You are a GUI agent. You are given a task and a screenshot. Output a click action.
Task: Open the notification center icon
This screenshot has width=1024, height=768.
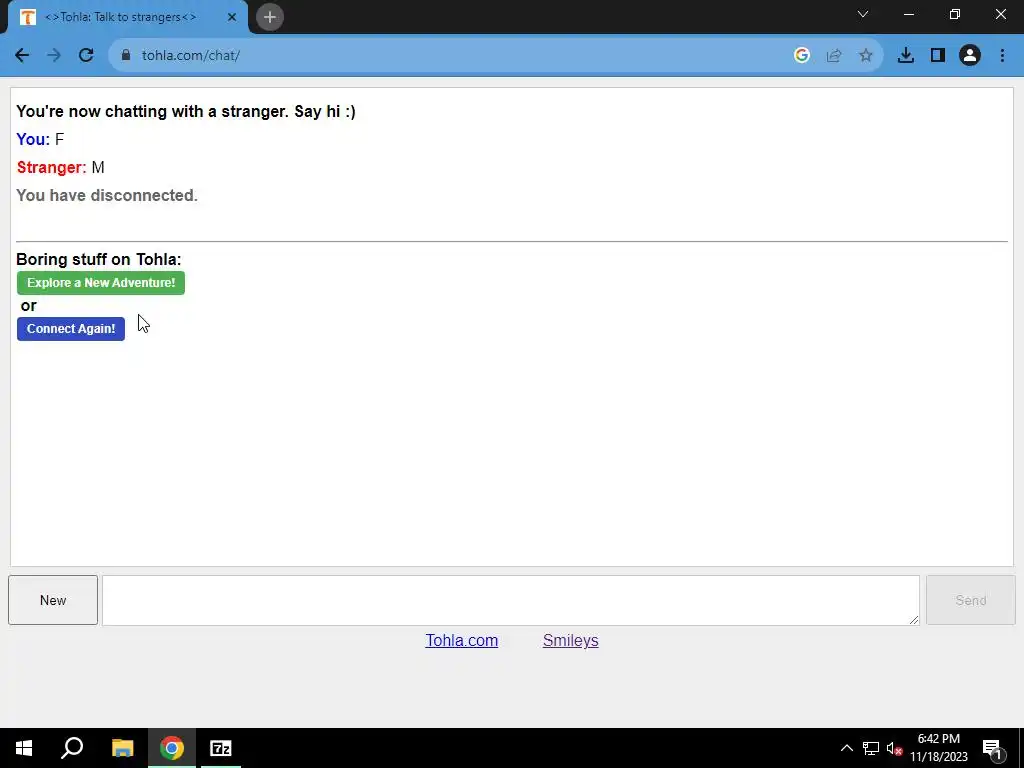pos(992,749)
